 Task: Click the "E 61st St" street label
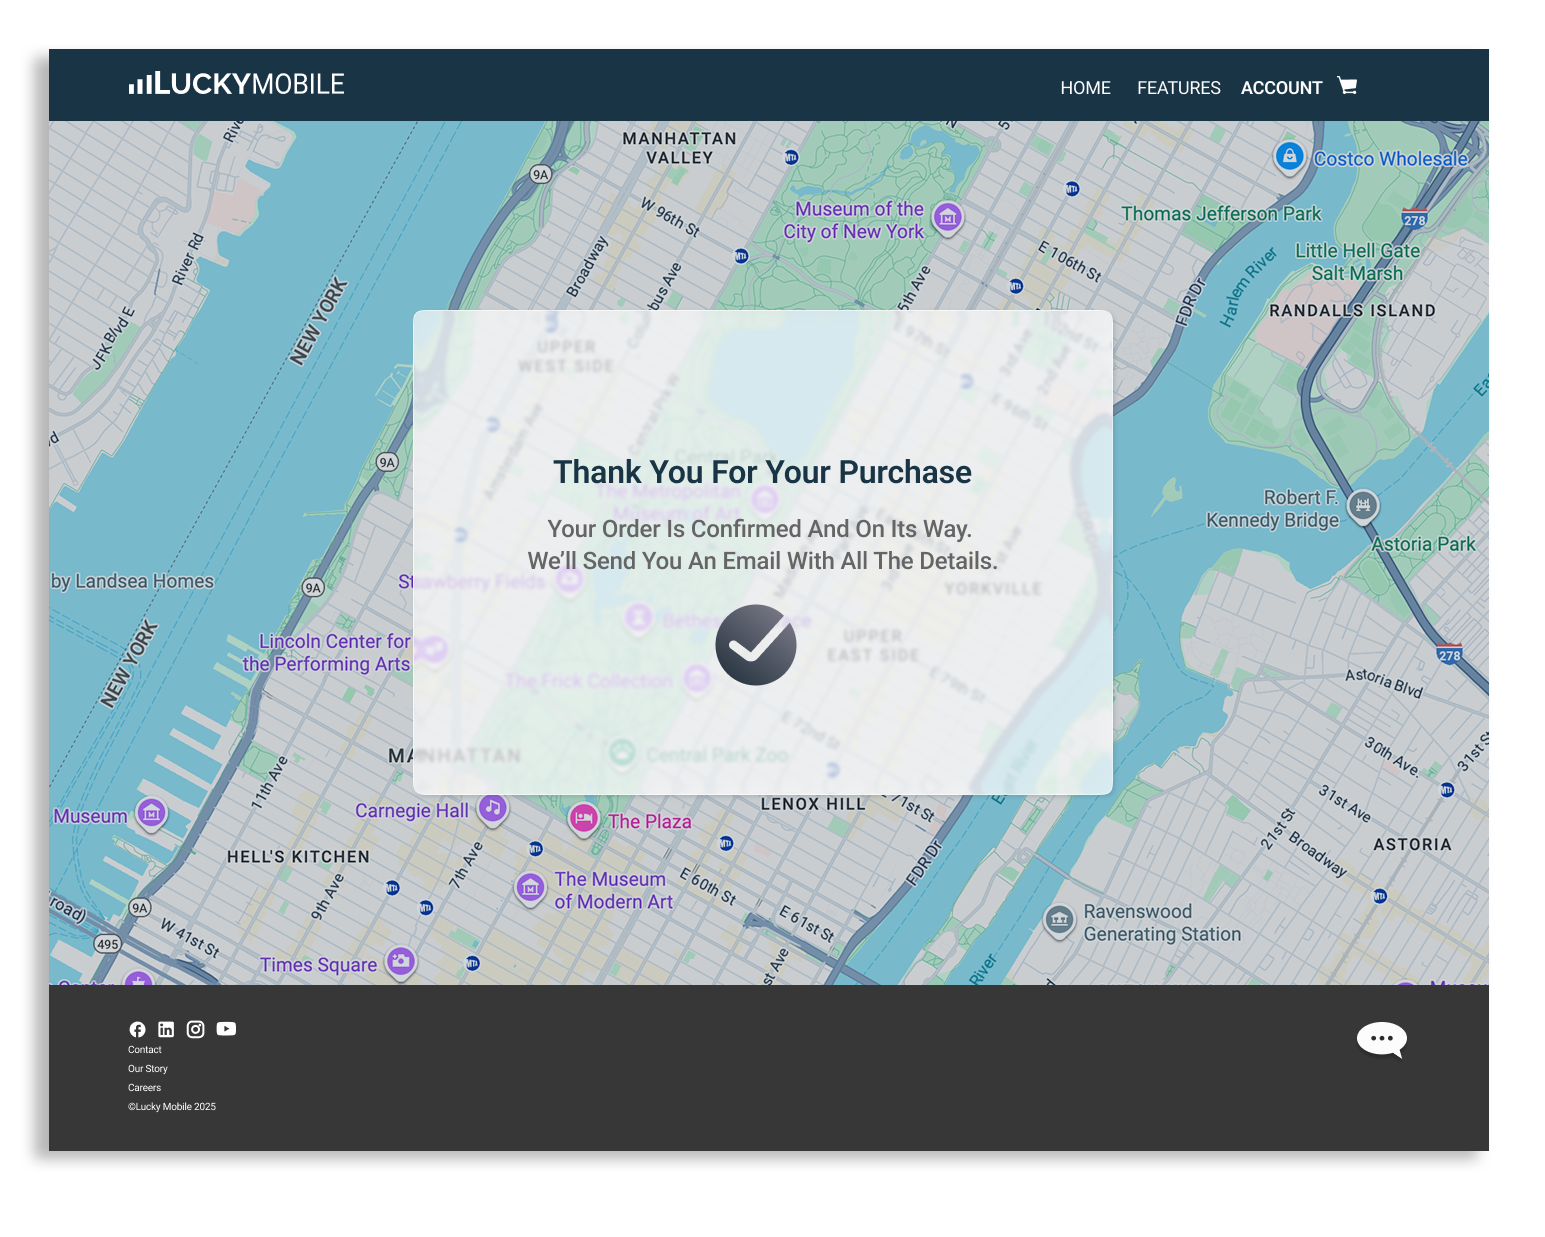[807, 924]
